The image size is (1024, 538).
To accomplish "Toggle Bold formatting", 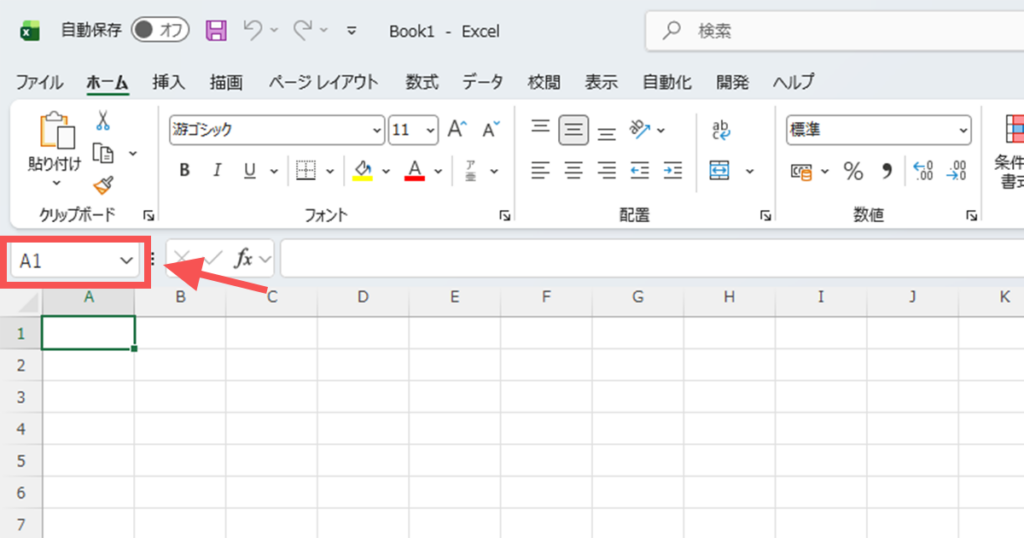I will coord(185,170).
